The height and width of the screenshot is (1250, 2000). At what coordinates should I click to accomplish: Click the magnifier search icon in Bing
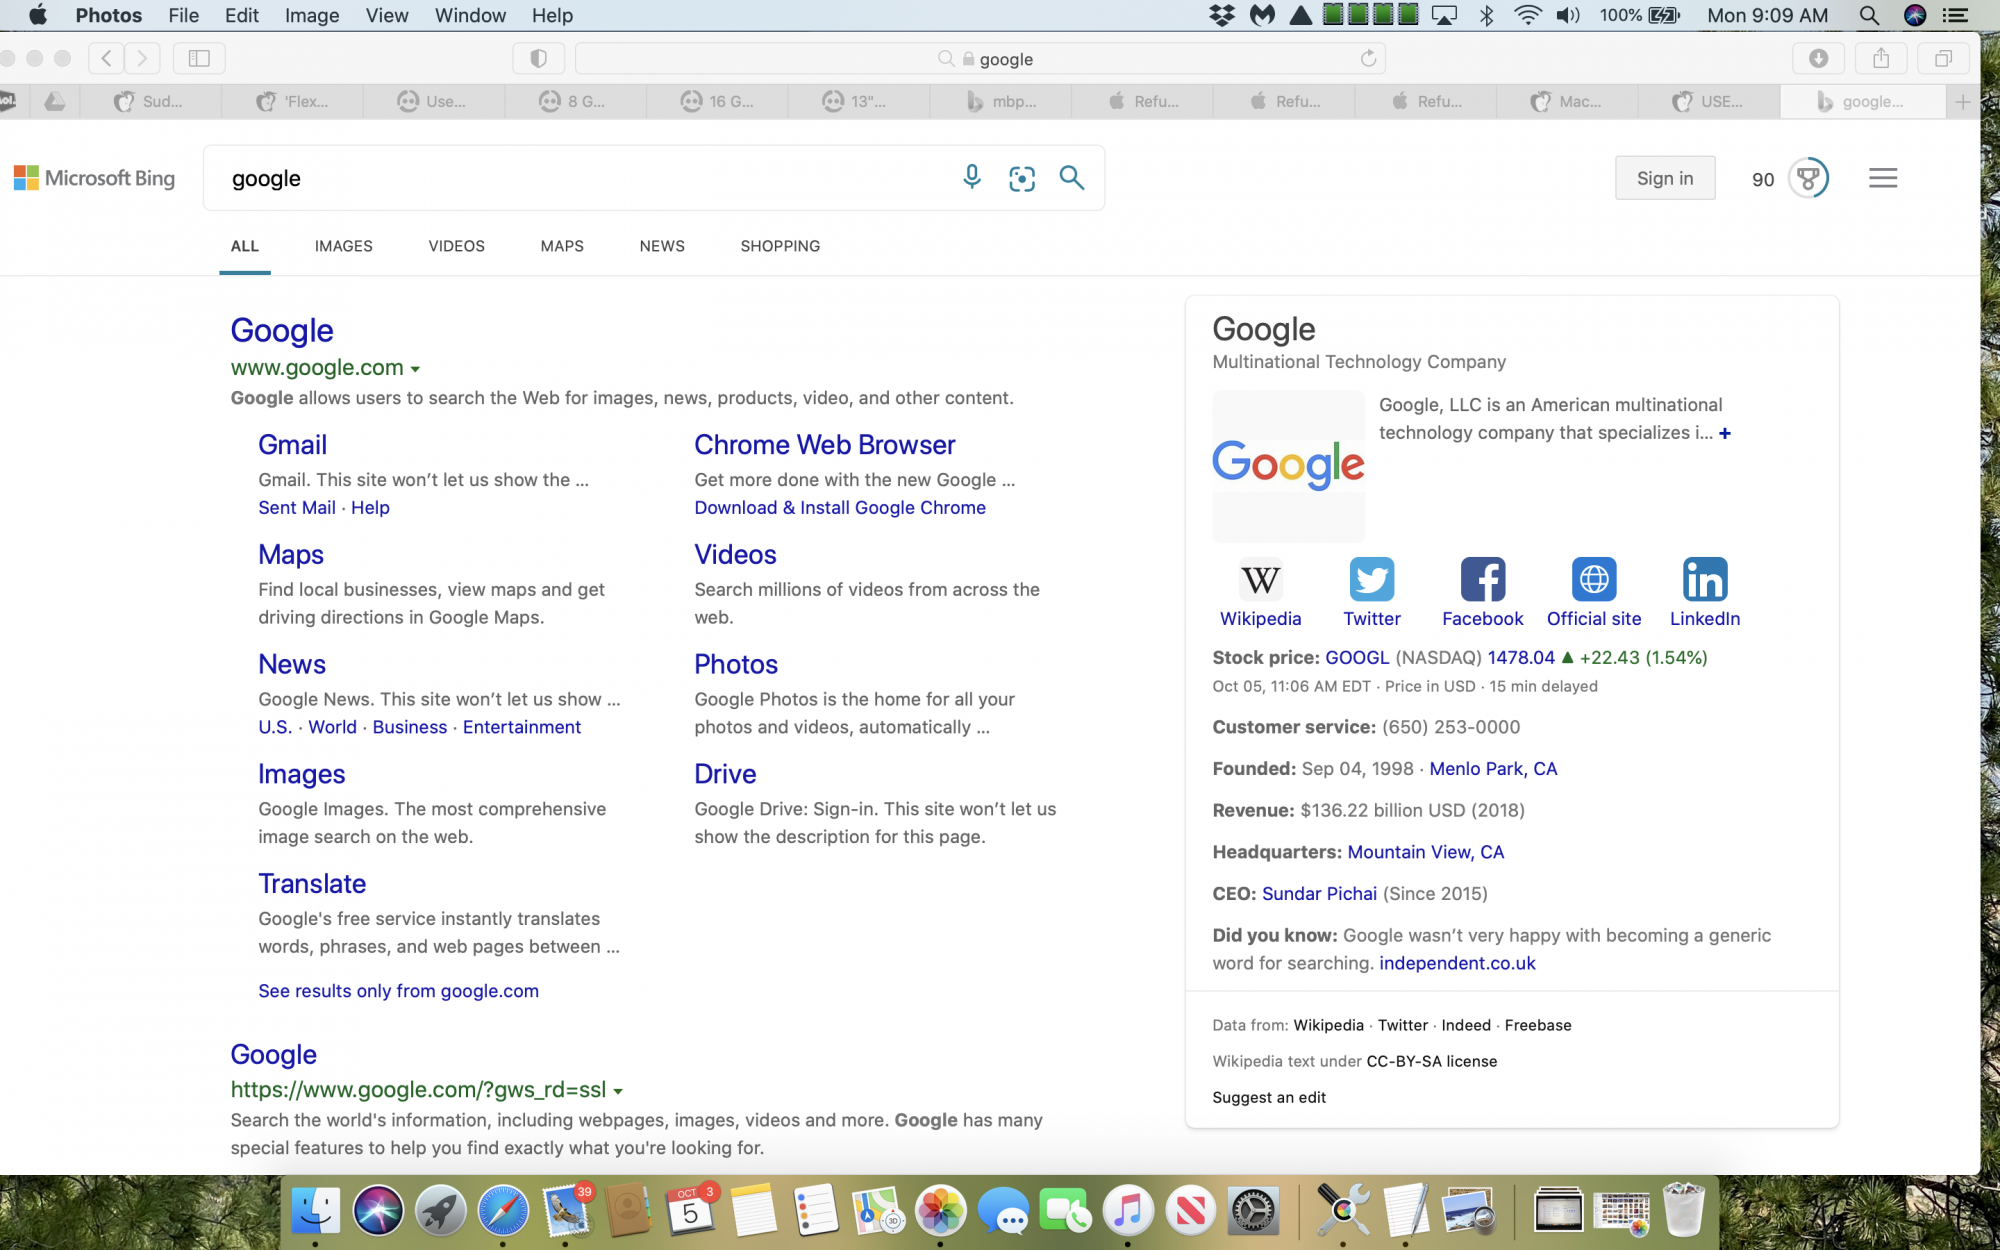[x=1072, y=178]
